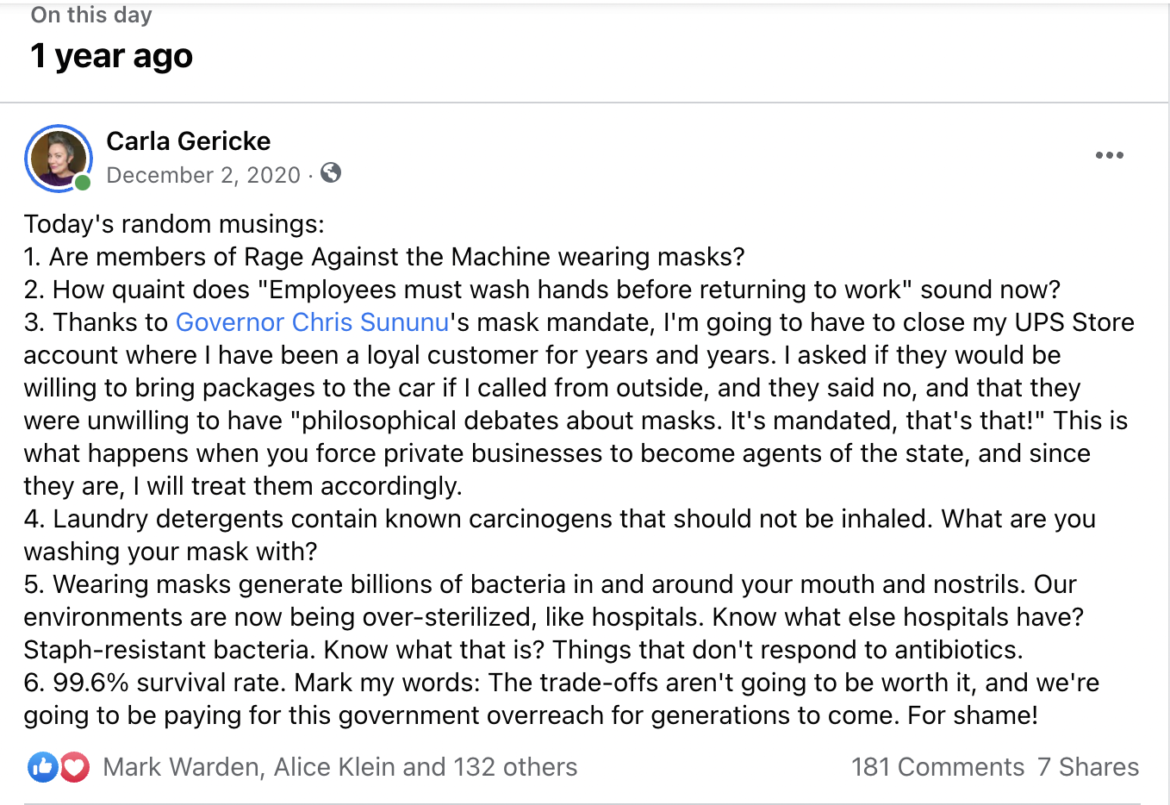The height and width of the screenshot is (805, 1170).
Task: Open Carla Gericke's profile picture
Action: point(58,159)
